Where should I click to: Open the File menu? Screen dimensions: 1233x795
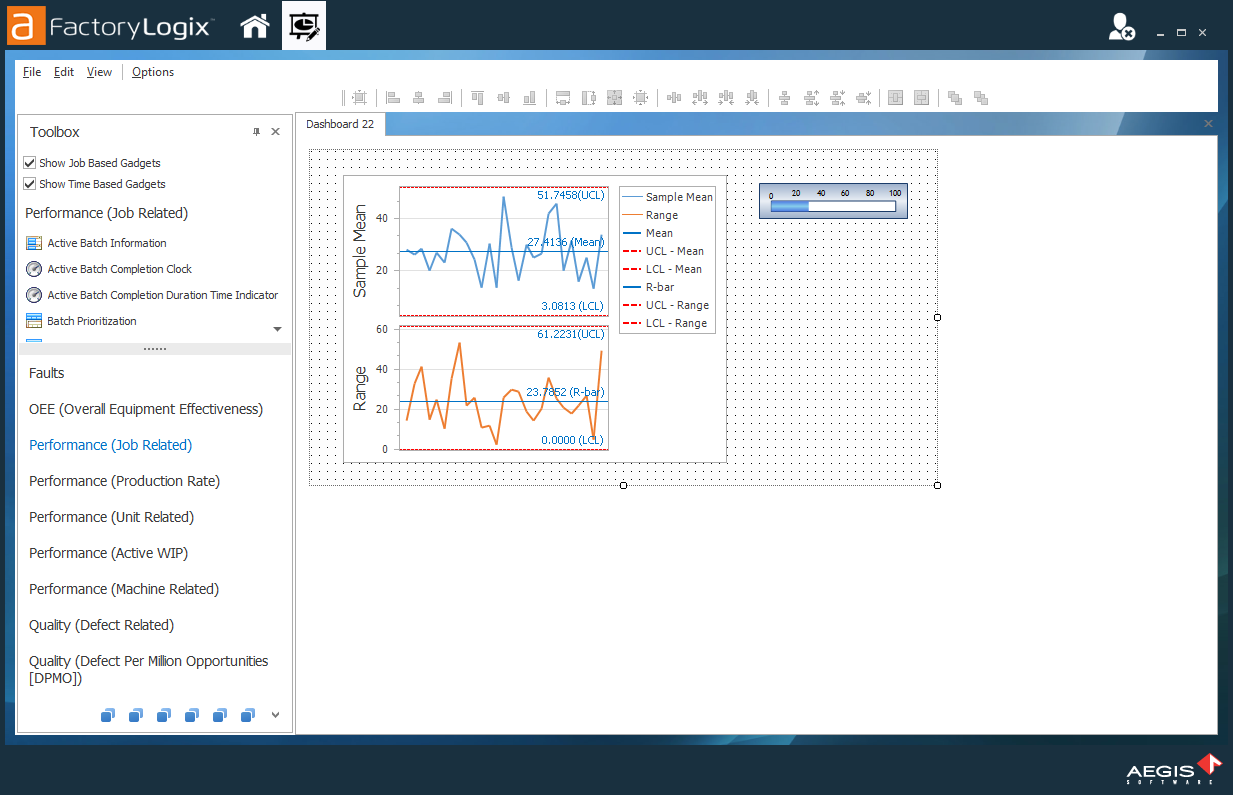point(32,72)
